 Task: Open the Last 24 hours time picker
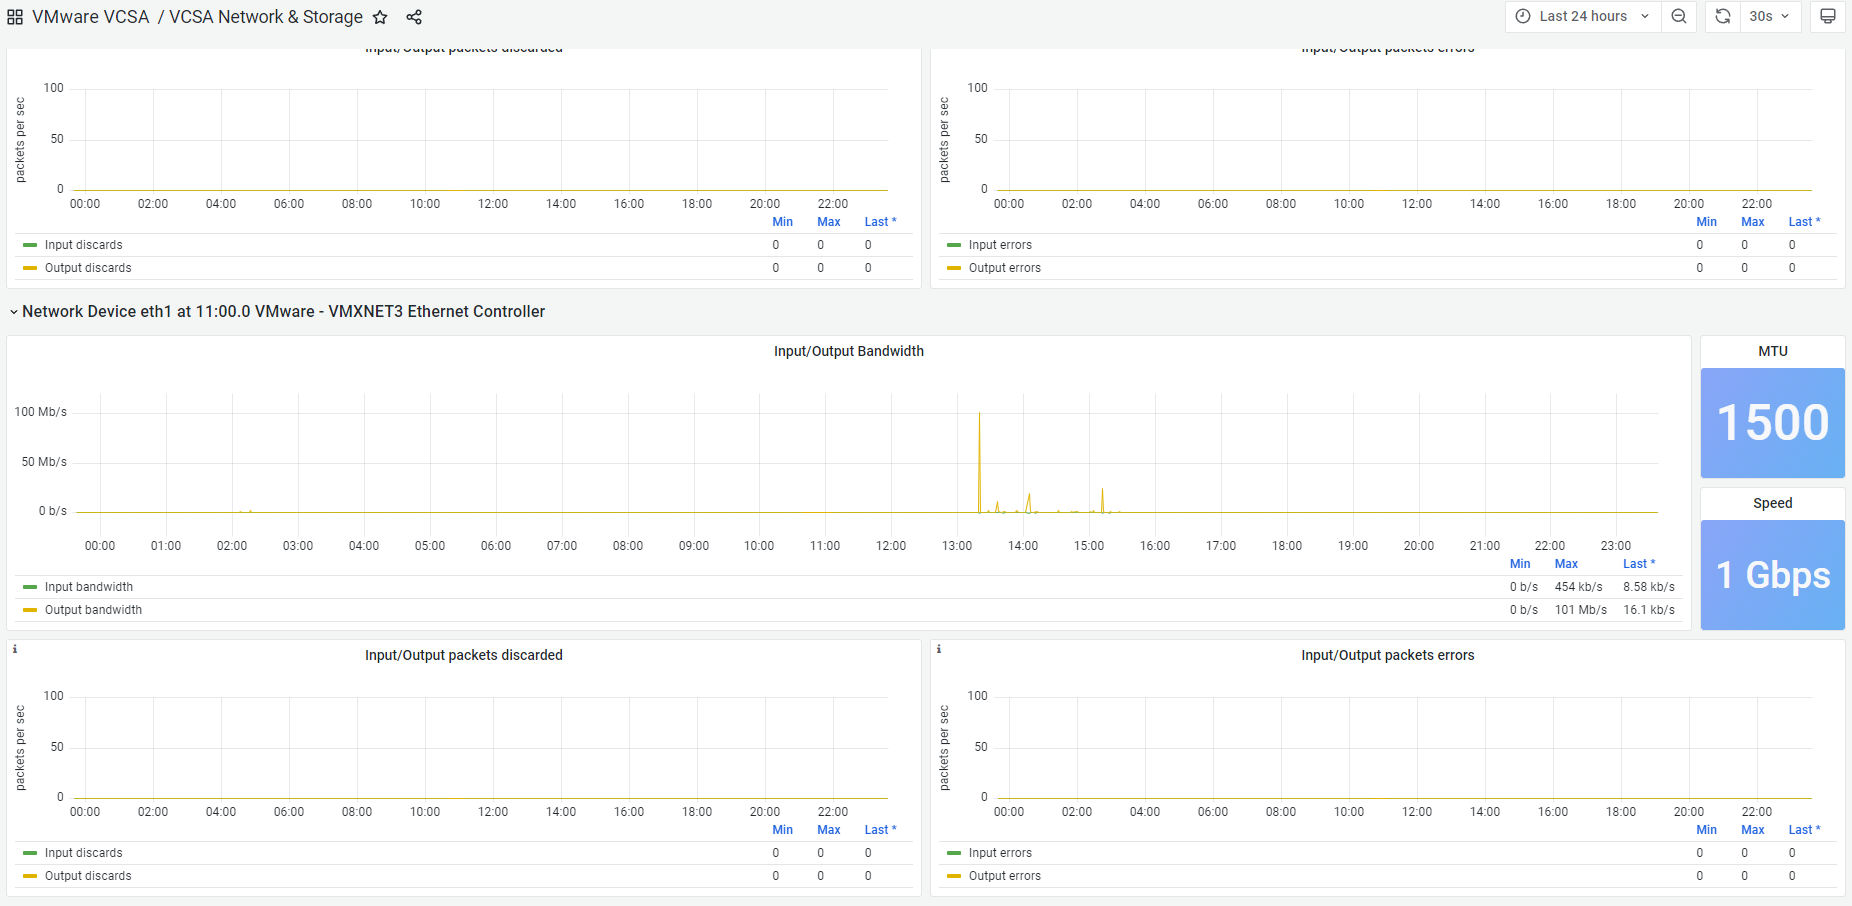click(1583, 16)
